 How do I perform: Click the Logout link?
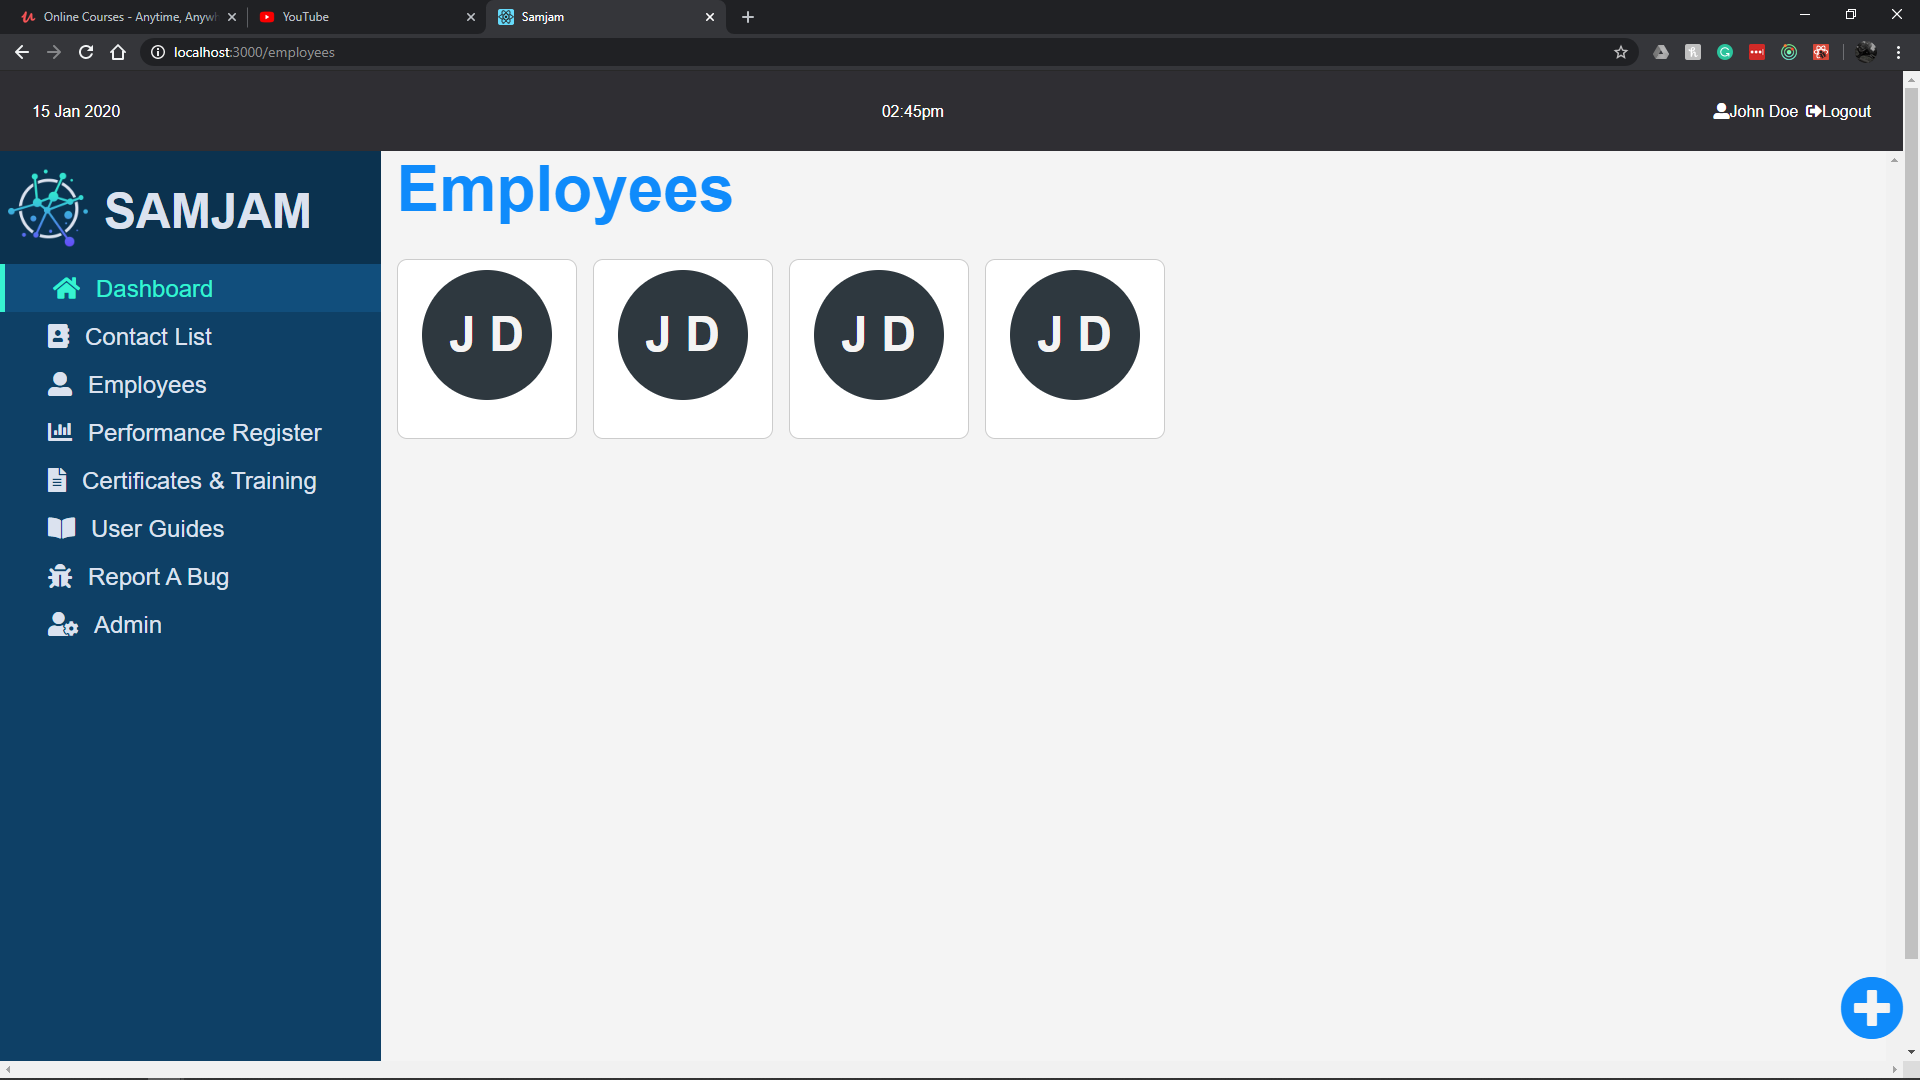point(1838,112)
